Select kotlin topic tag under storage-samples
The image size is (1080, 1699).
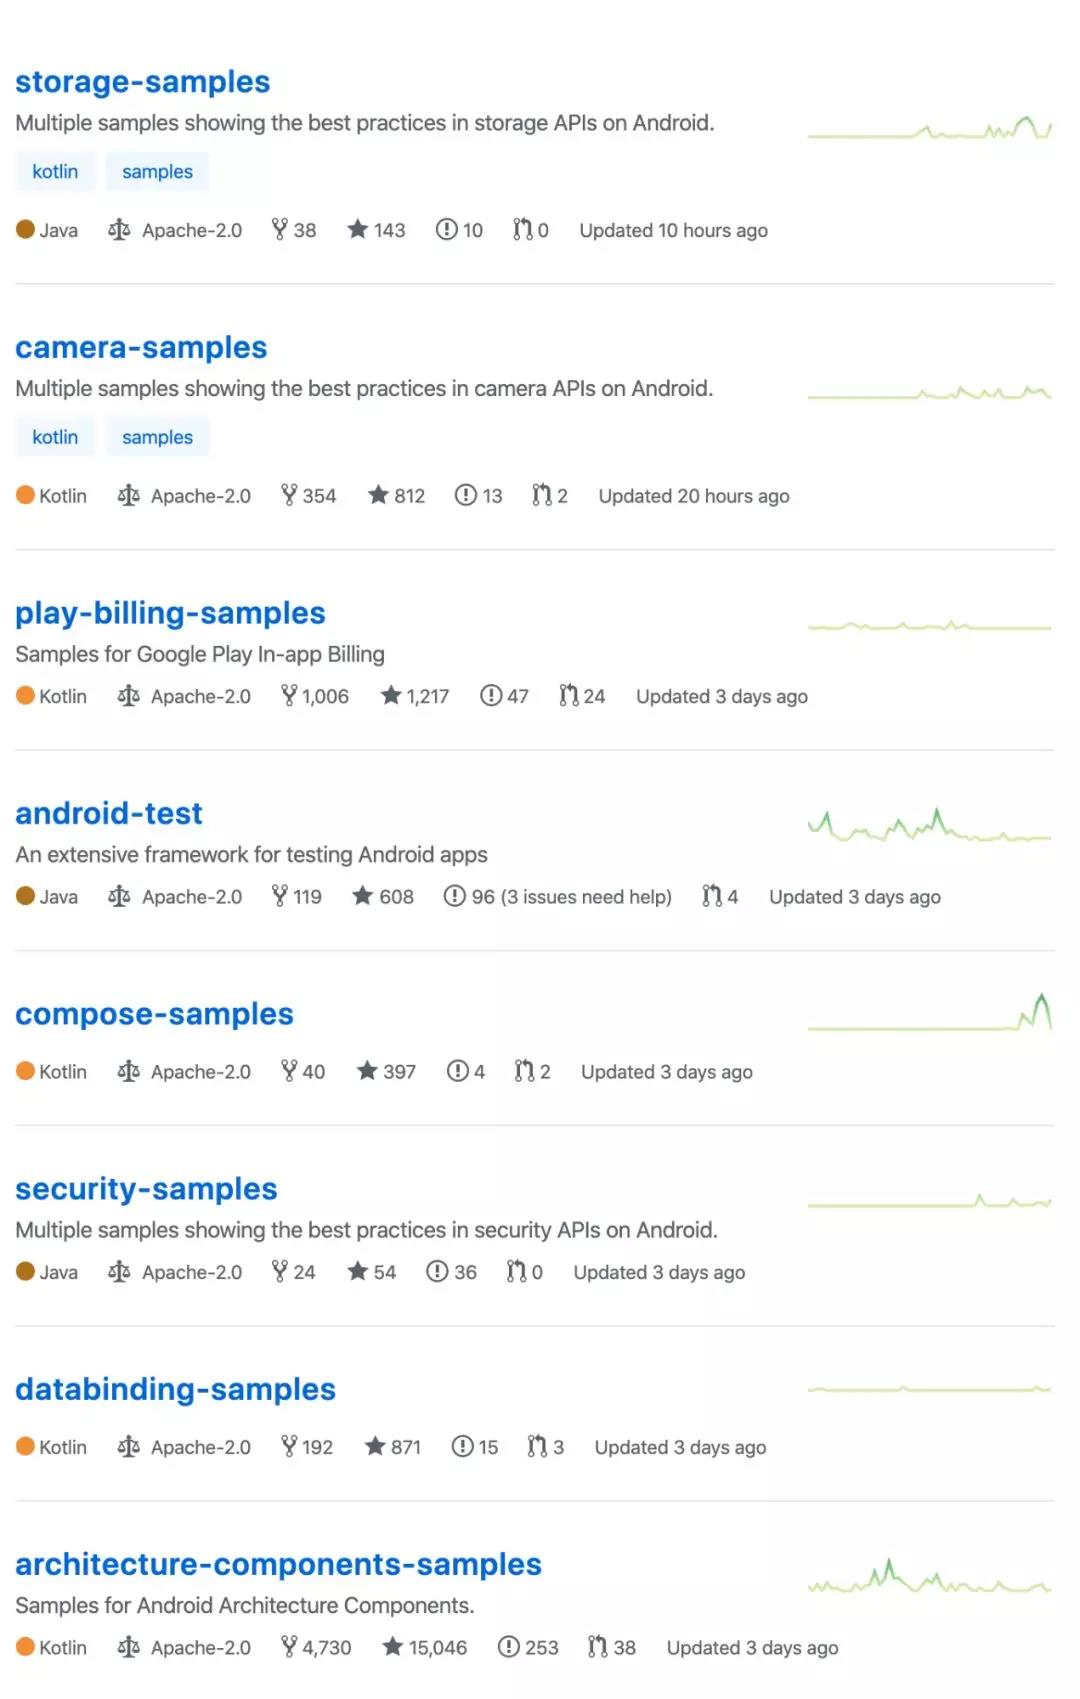pyautogui.click(x=55, y=172)
